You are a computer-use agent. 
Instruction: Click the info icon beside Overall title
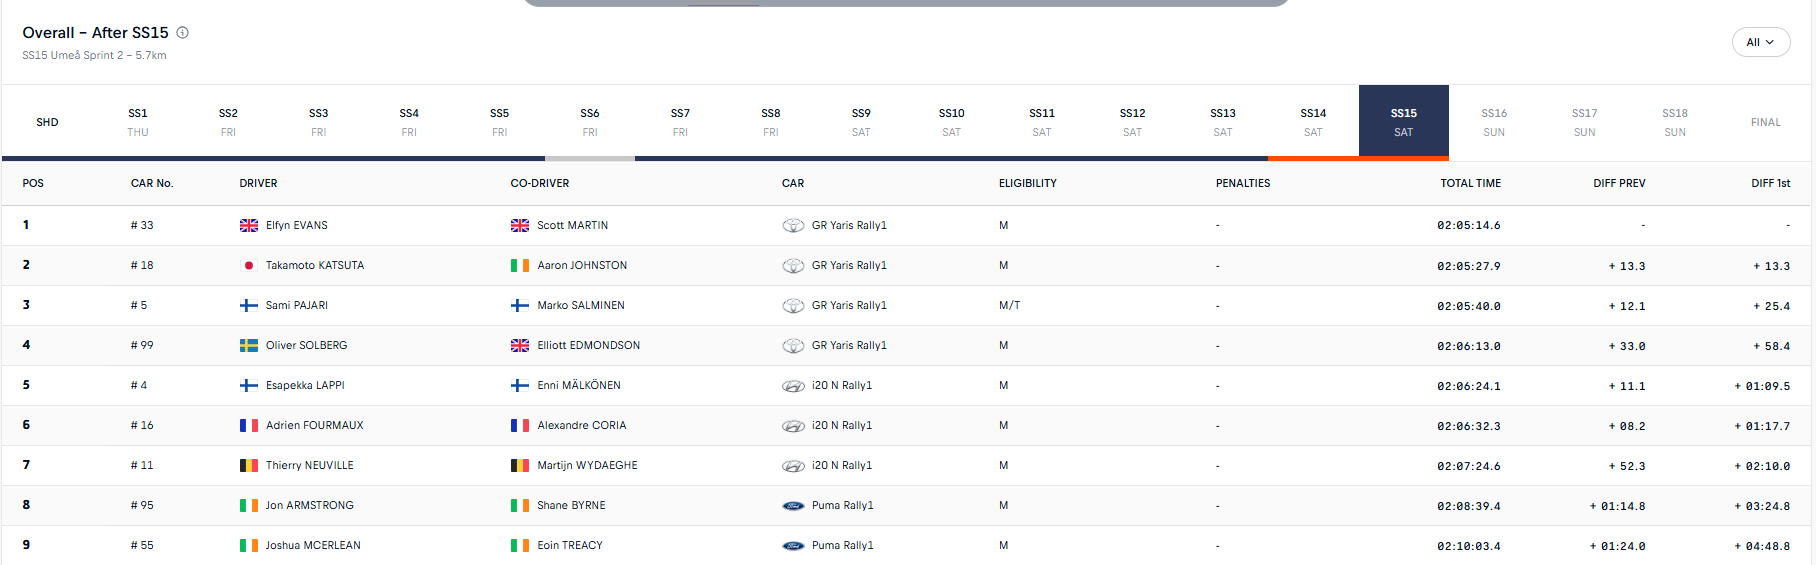(183, 33)
